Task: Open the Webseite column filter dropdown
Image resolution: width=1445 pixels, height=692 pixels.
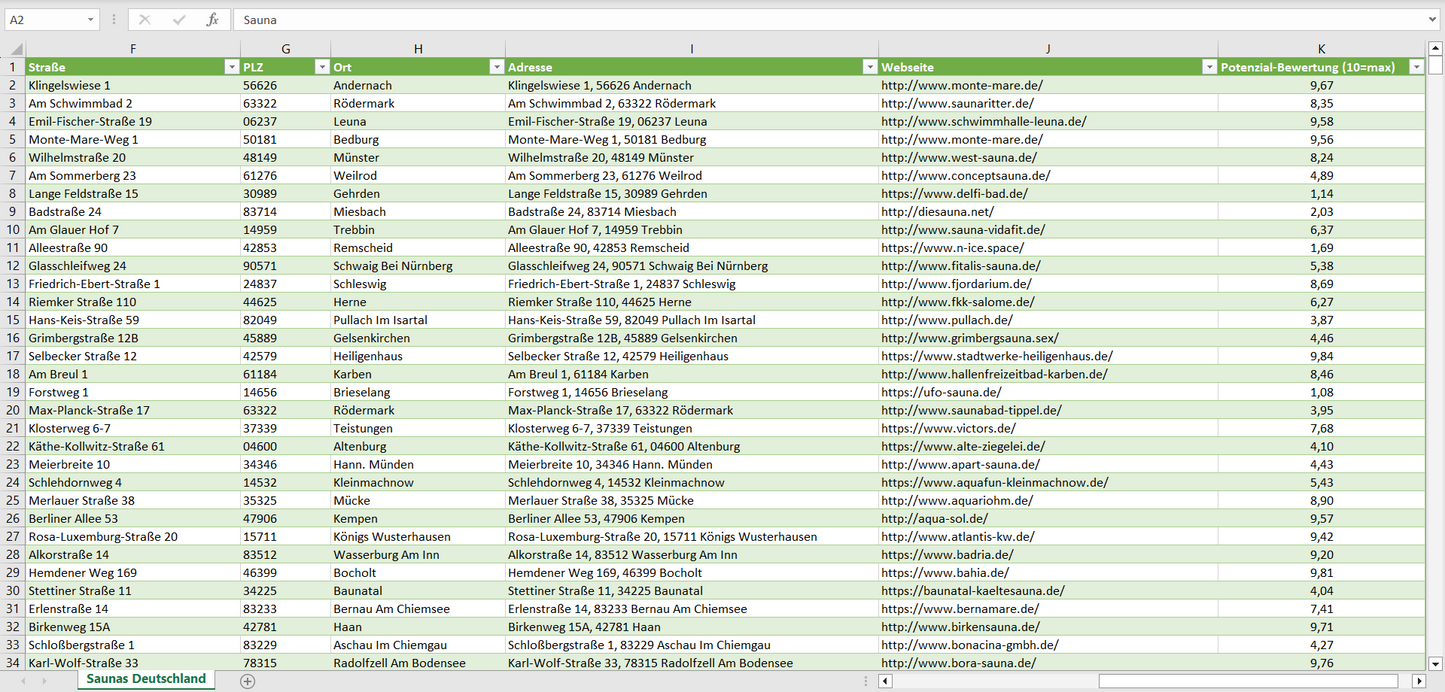Action: coord(1208,67)
